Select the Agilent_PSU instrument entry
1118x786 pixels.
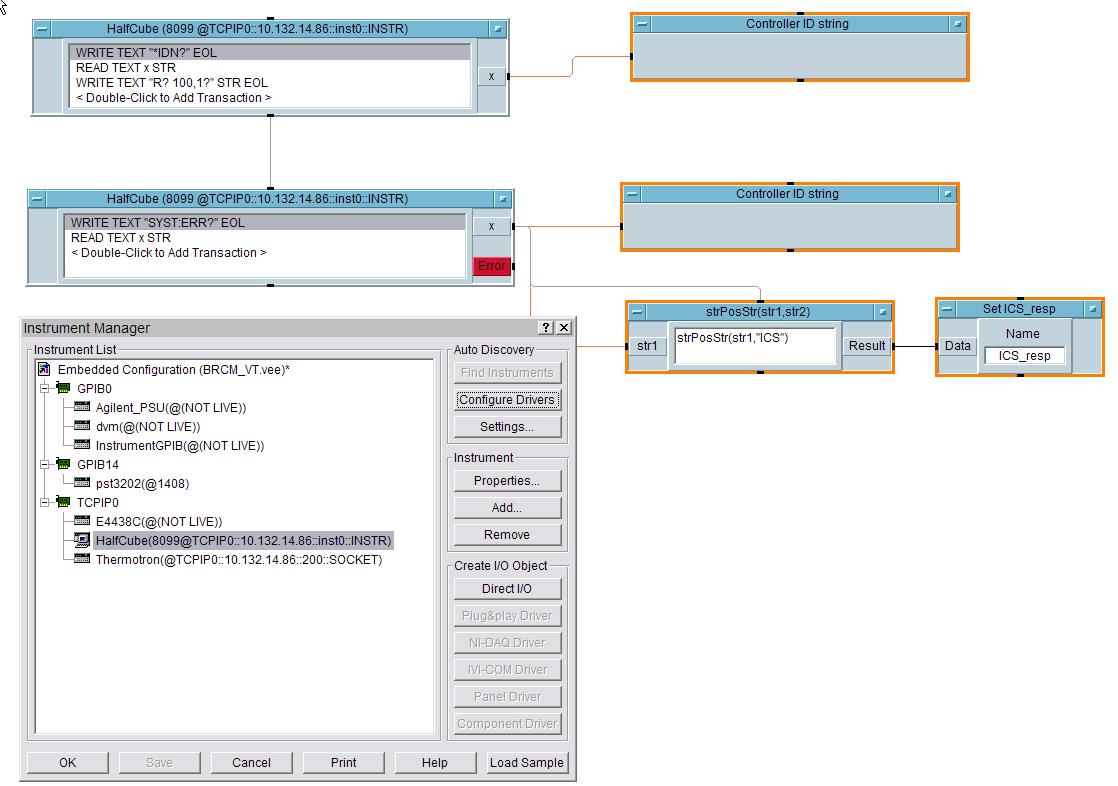coord(170,407)
